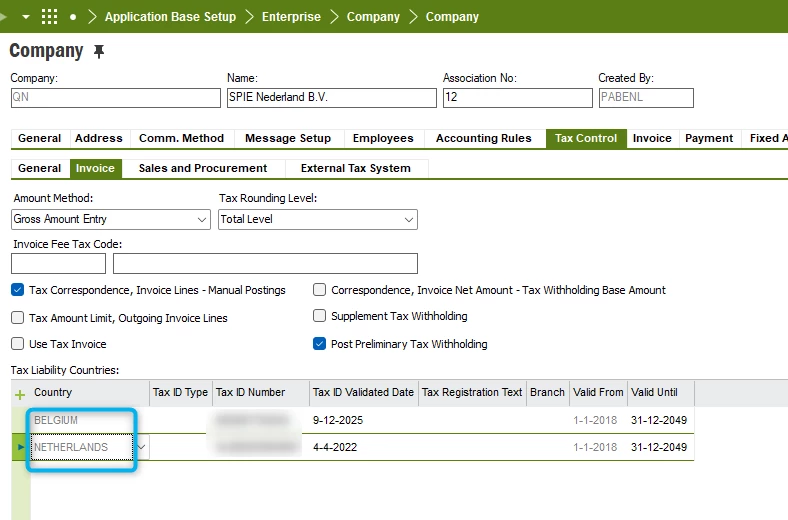Sort by Tax ID Validated Date column header
The height and width of the screenshot is (520, 788).
click(x=363, y=392)
